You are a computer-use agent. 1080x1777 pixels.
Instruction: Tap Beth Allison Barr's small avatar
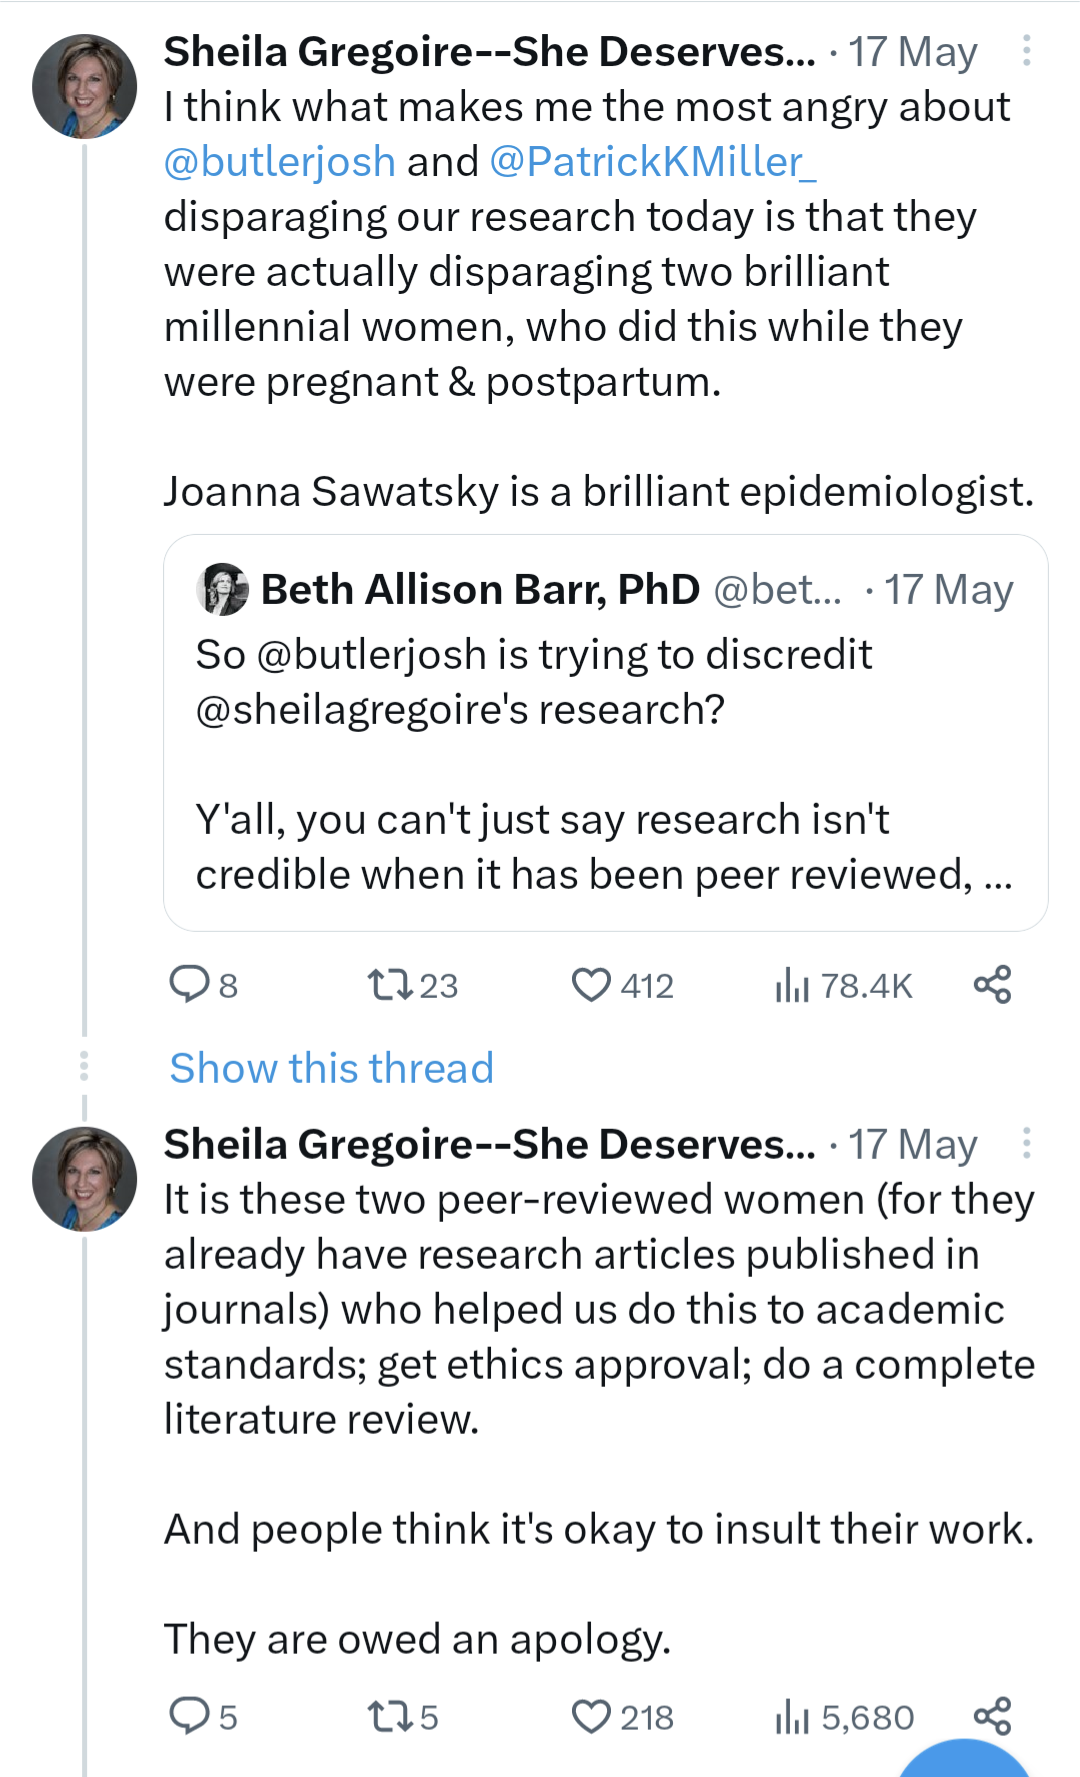(x=223, y=589)
